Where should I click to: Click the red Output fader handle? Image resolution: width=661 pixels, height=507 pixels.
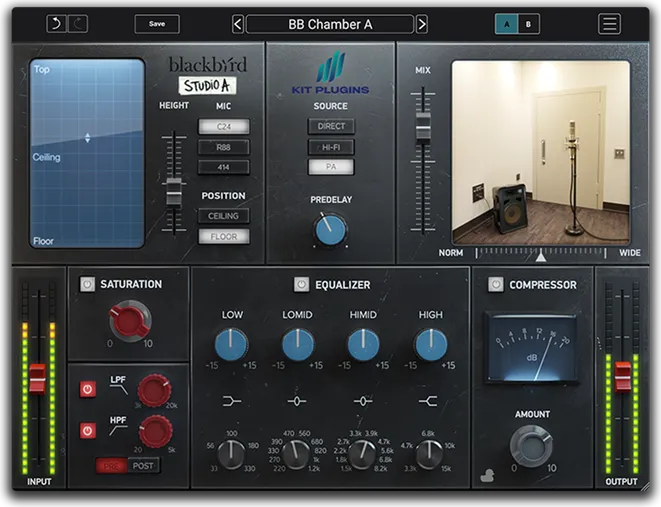click(x=623, y=376)
